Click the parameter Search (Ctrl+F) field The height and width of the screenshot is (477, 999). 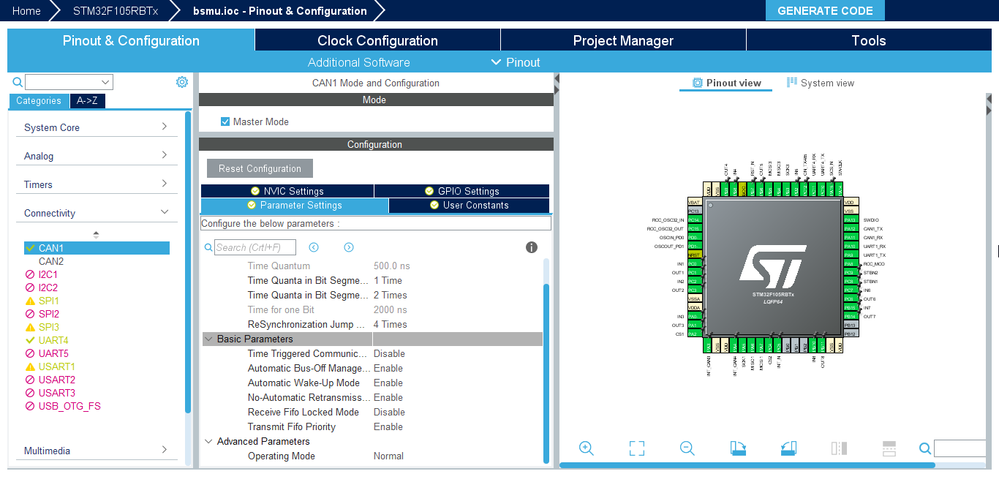click(x=255, y=247)
